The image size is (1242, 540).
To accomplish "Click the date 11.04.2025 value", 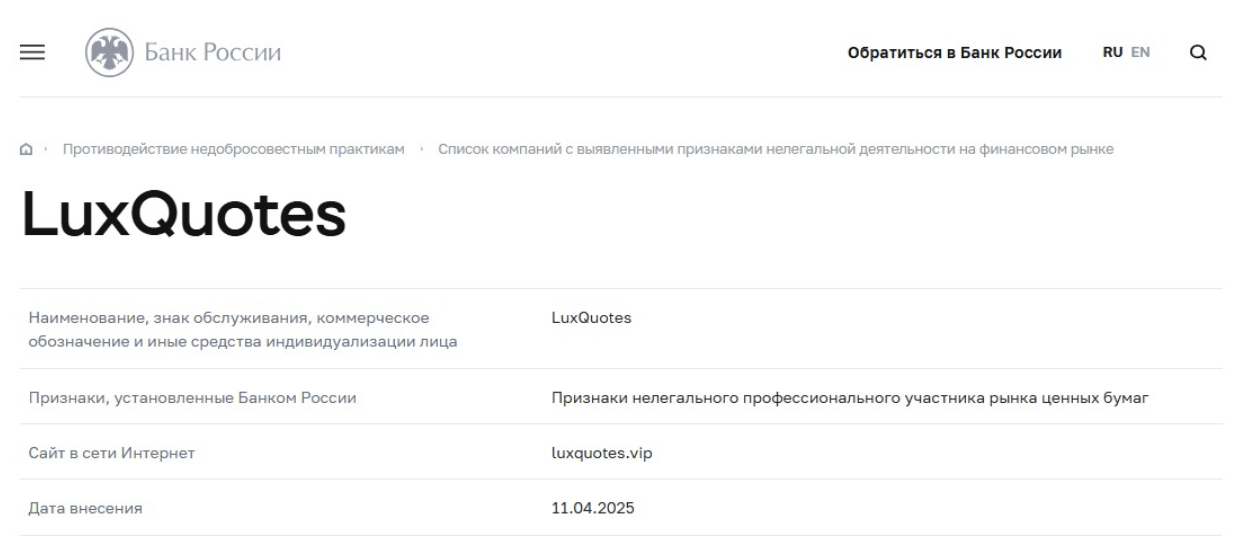I will pos(593,508).
